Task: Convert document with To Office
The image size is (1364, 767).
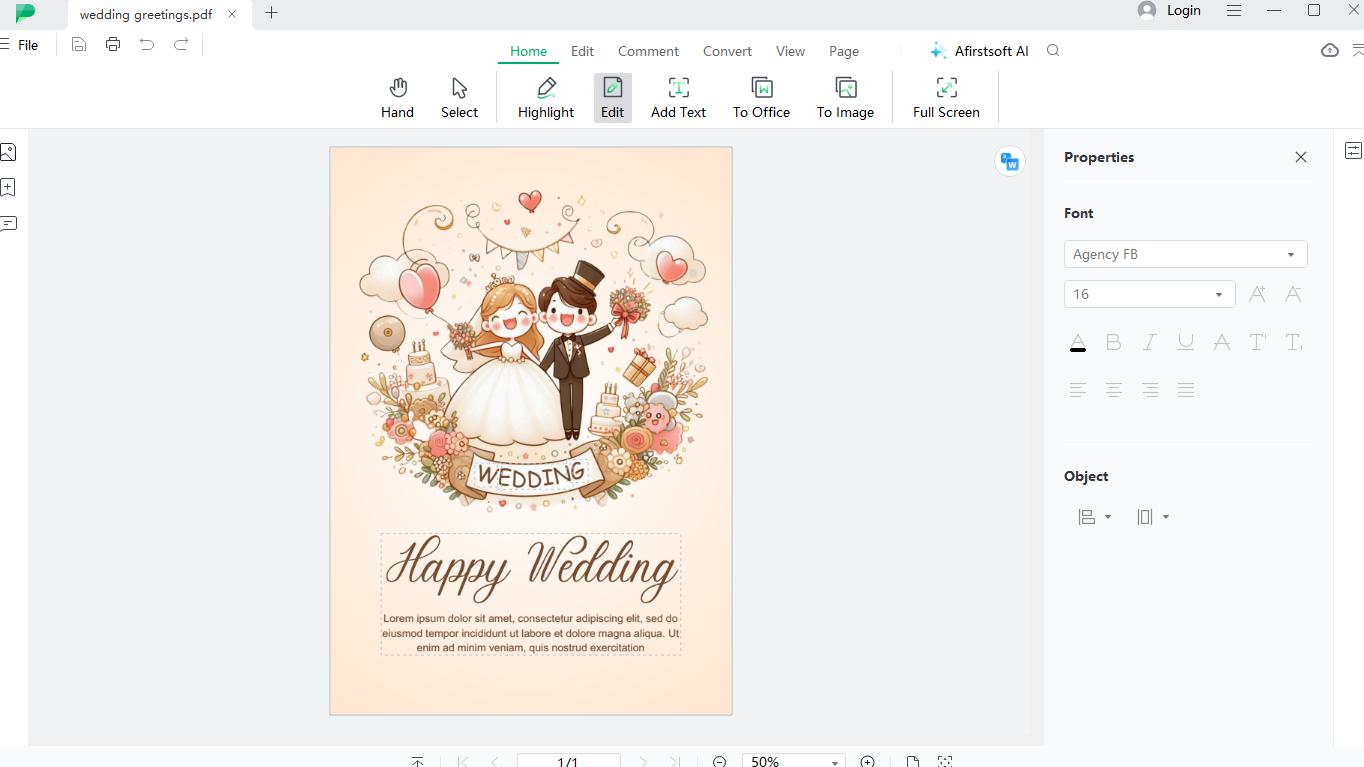Action: click(761, 98)
